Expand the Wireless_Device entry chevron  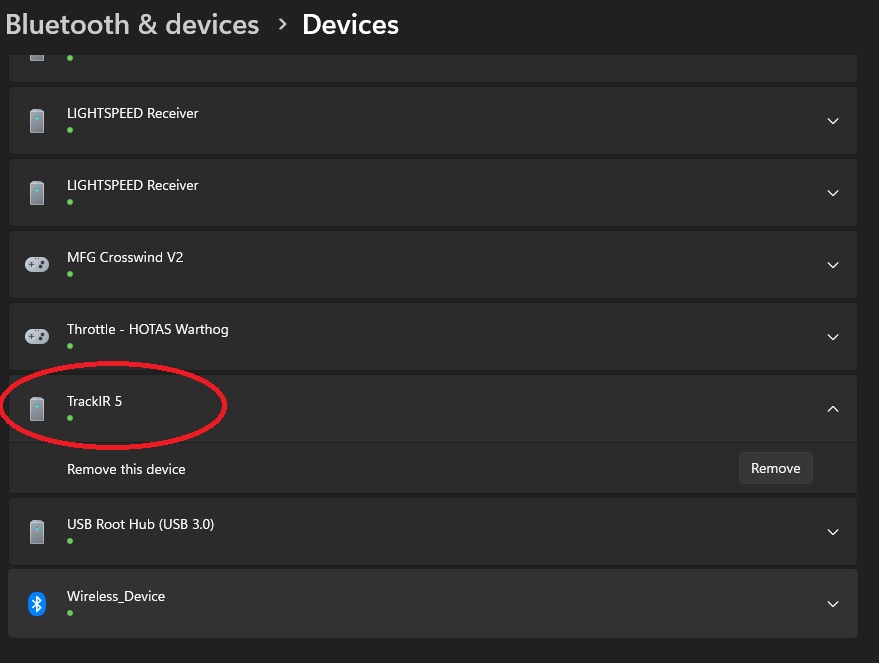coord(833,604)
